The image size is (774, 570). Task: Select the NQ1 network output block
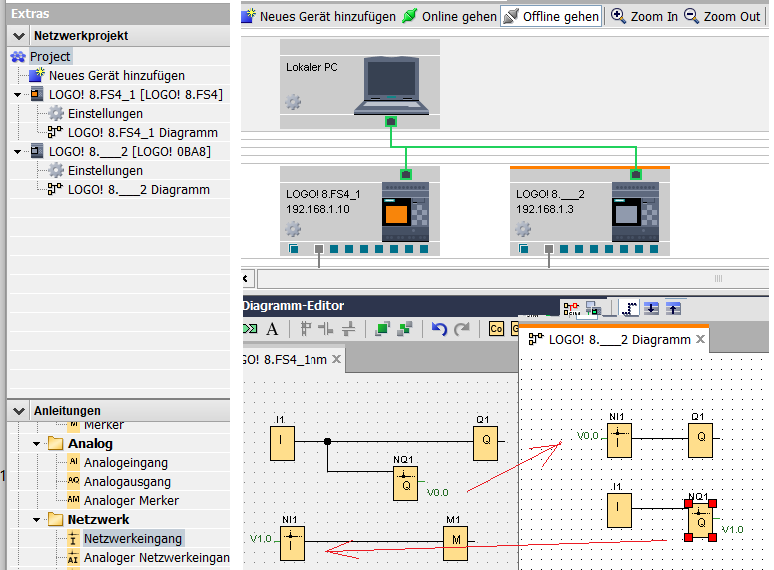[x=405, y=483]
